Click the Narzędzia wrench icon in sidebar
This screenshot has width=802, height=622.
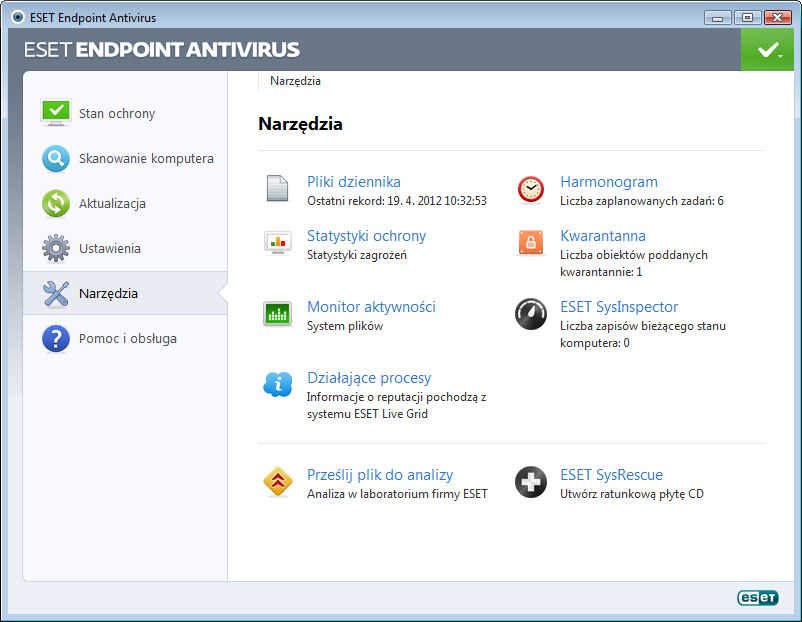pos(56,294)
